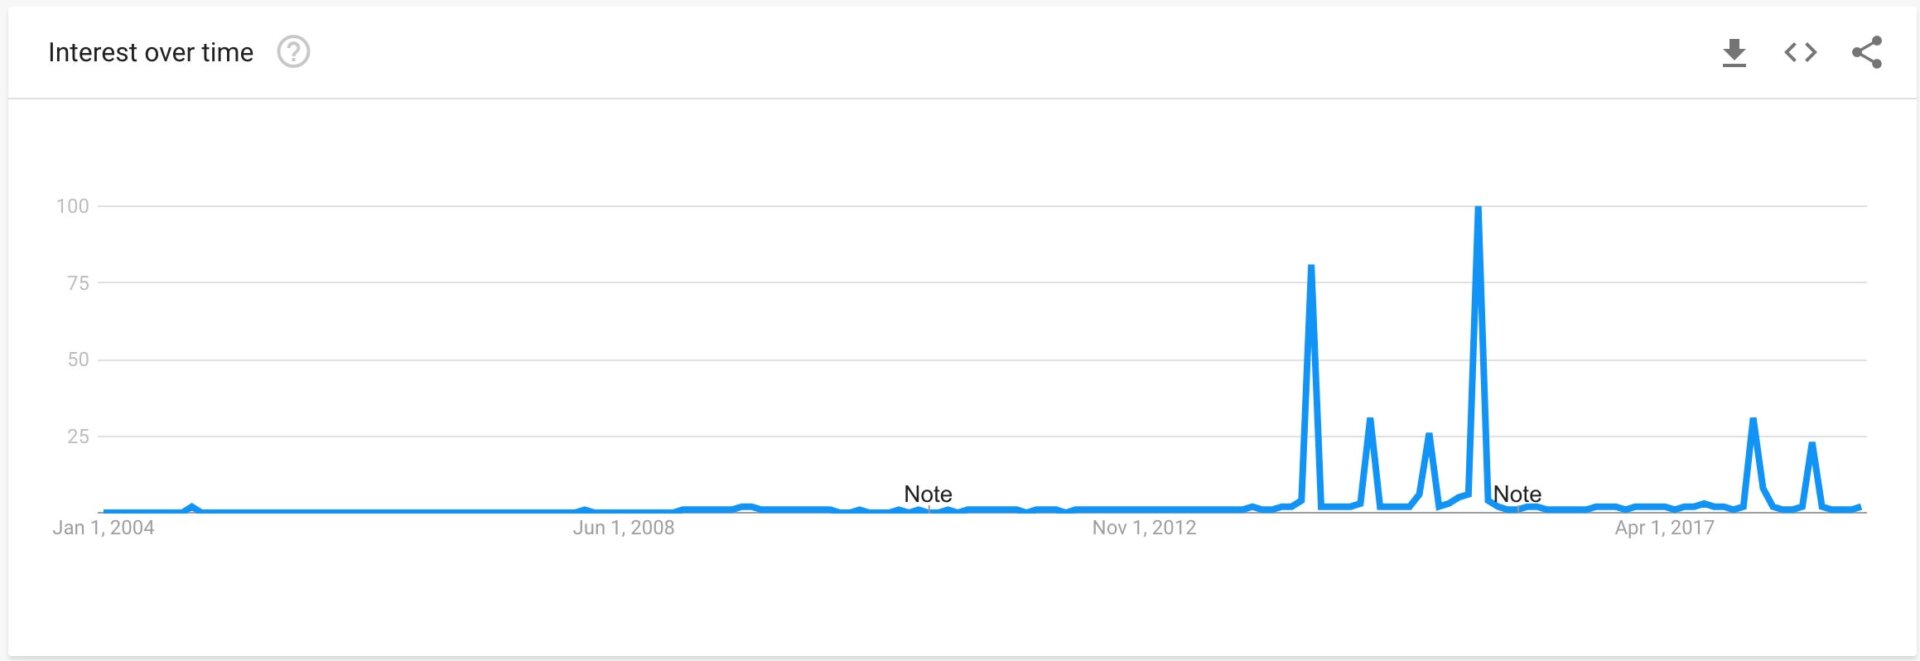Select the angle-brackets embed icon
This screenshot has height=661, width=1920.
coord(1800,53)
